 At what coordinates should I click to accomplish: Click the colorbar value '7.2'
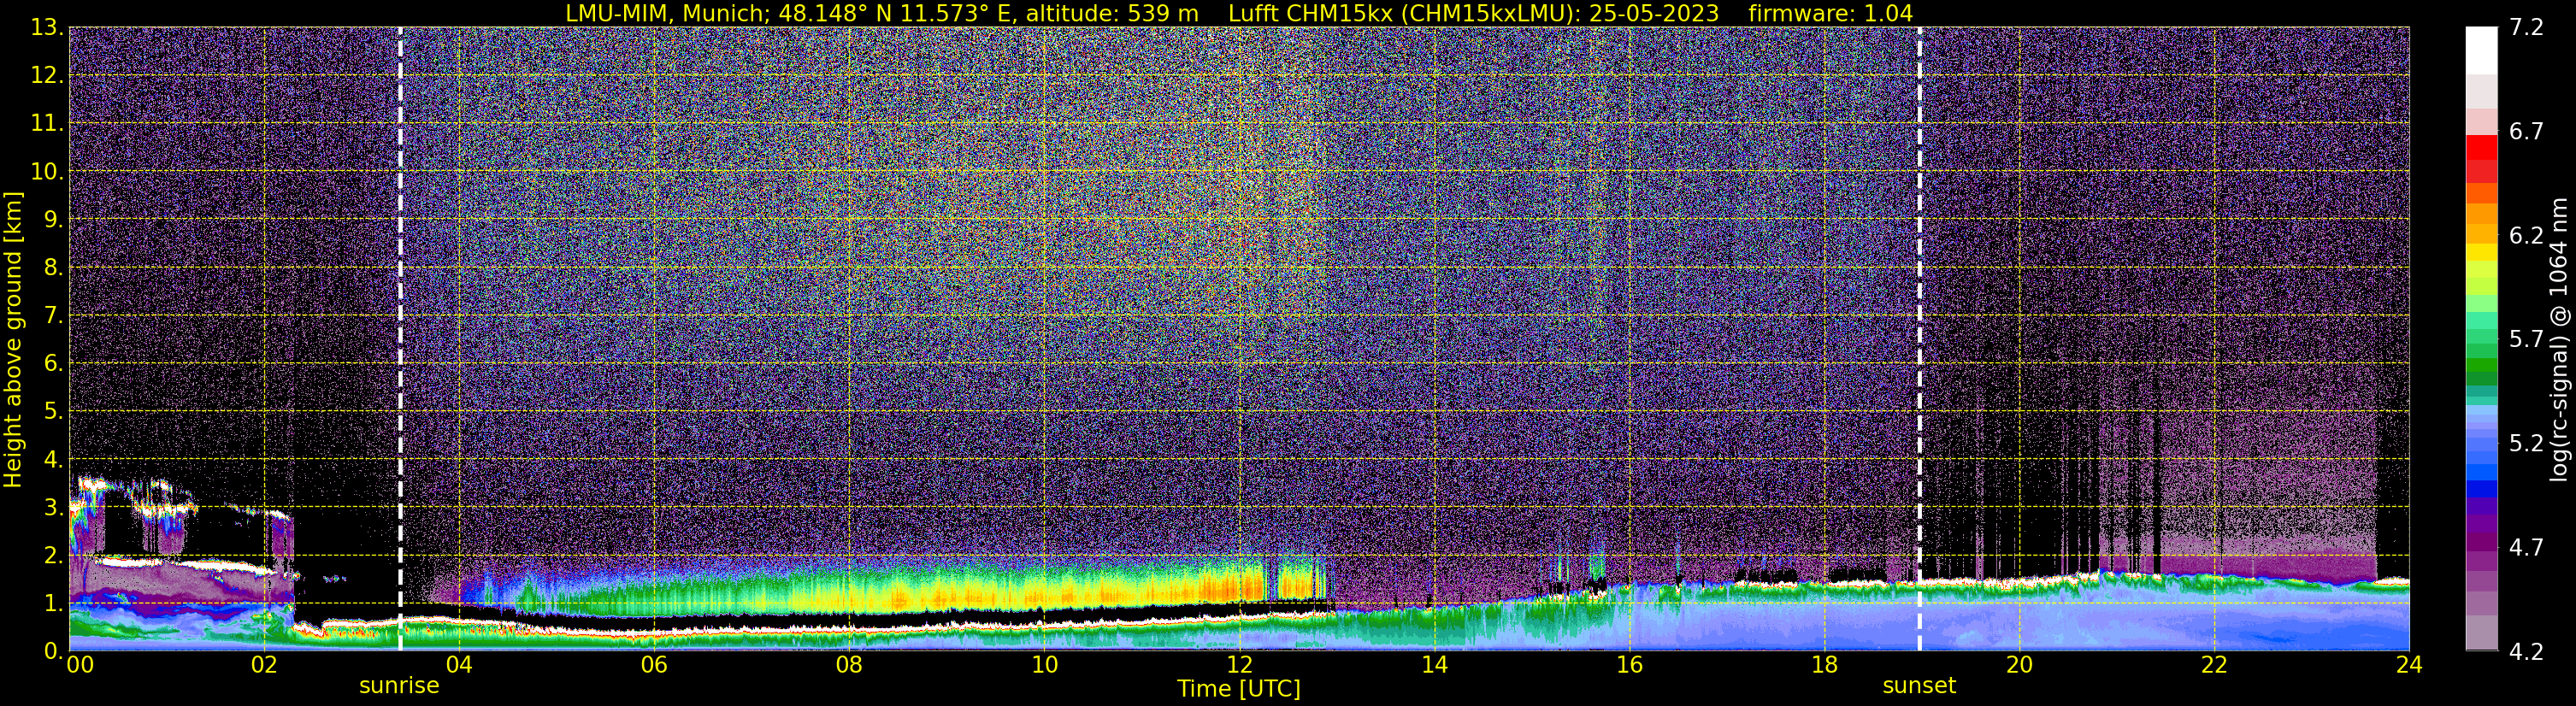click(2526, 27)
